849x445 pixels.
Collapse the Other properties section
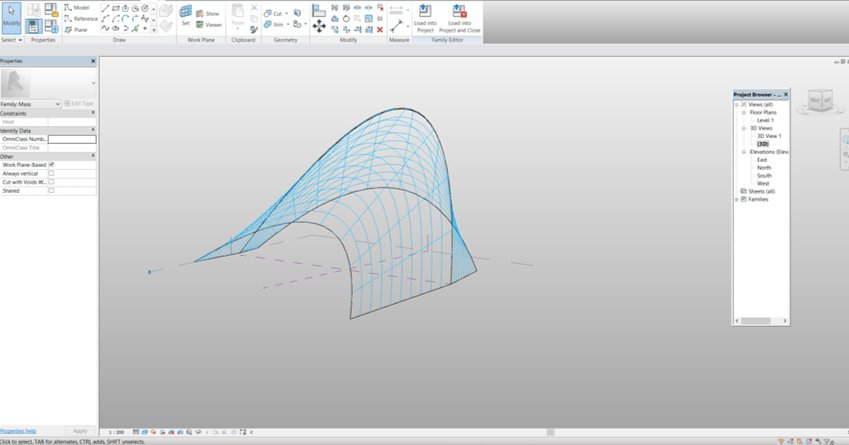tap(93, 156)
